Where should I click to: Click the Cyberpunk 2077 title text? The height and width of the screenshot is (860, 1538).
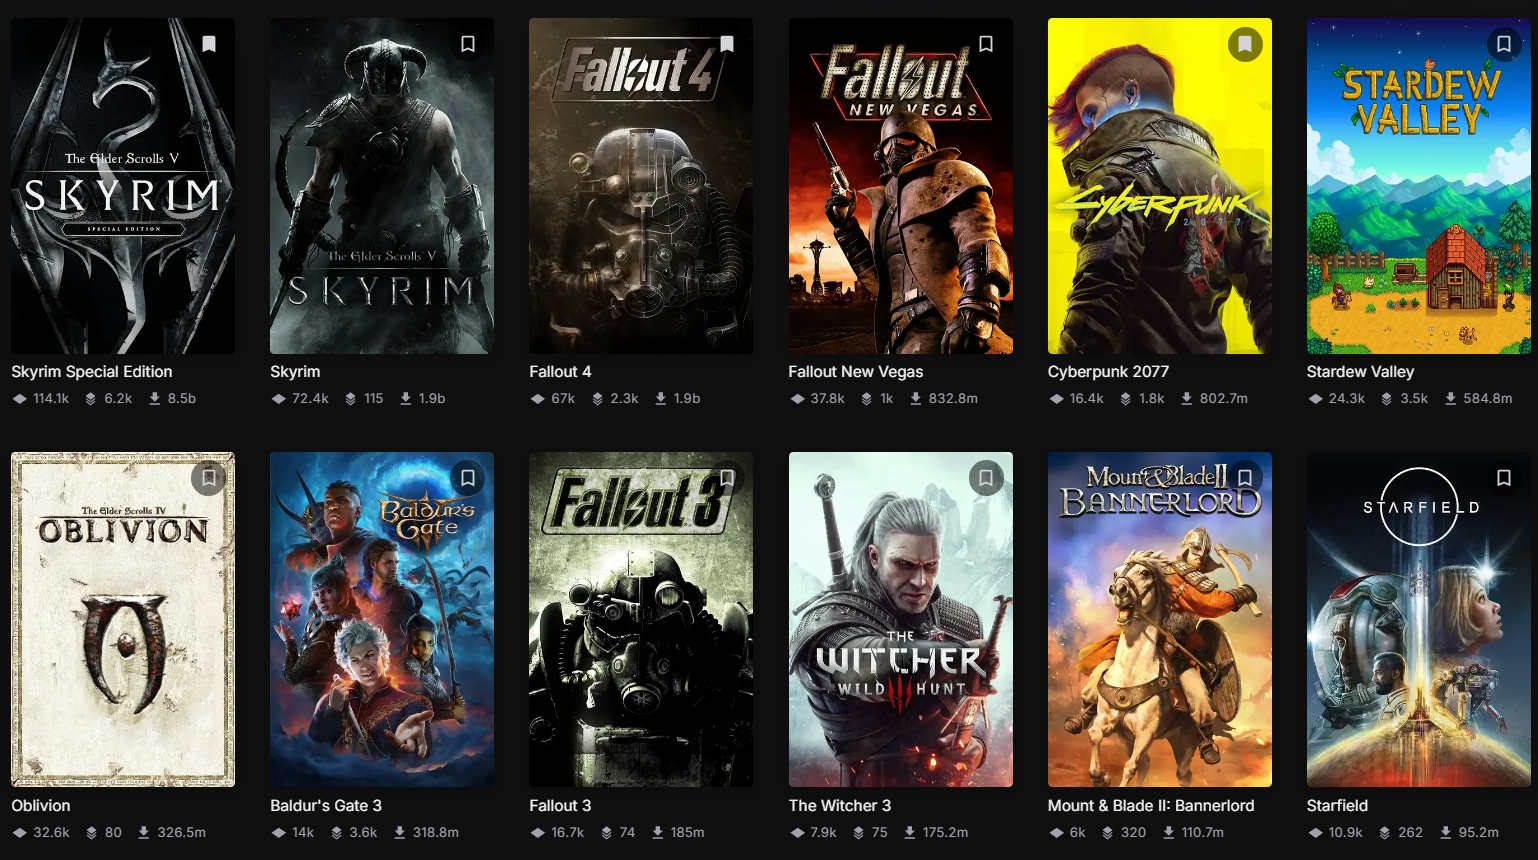point(1108,372)
